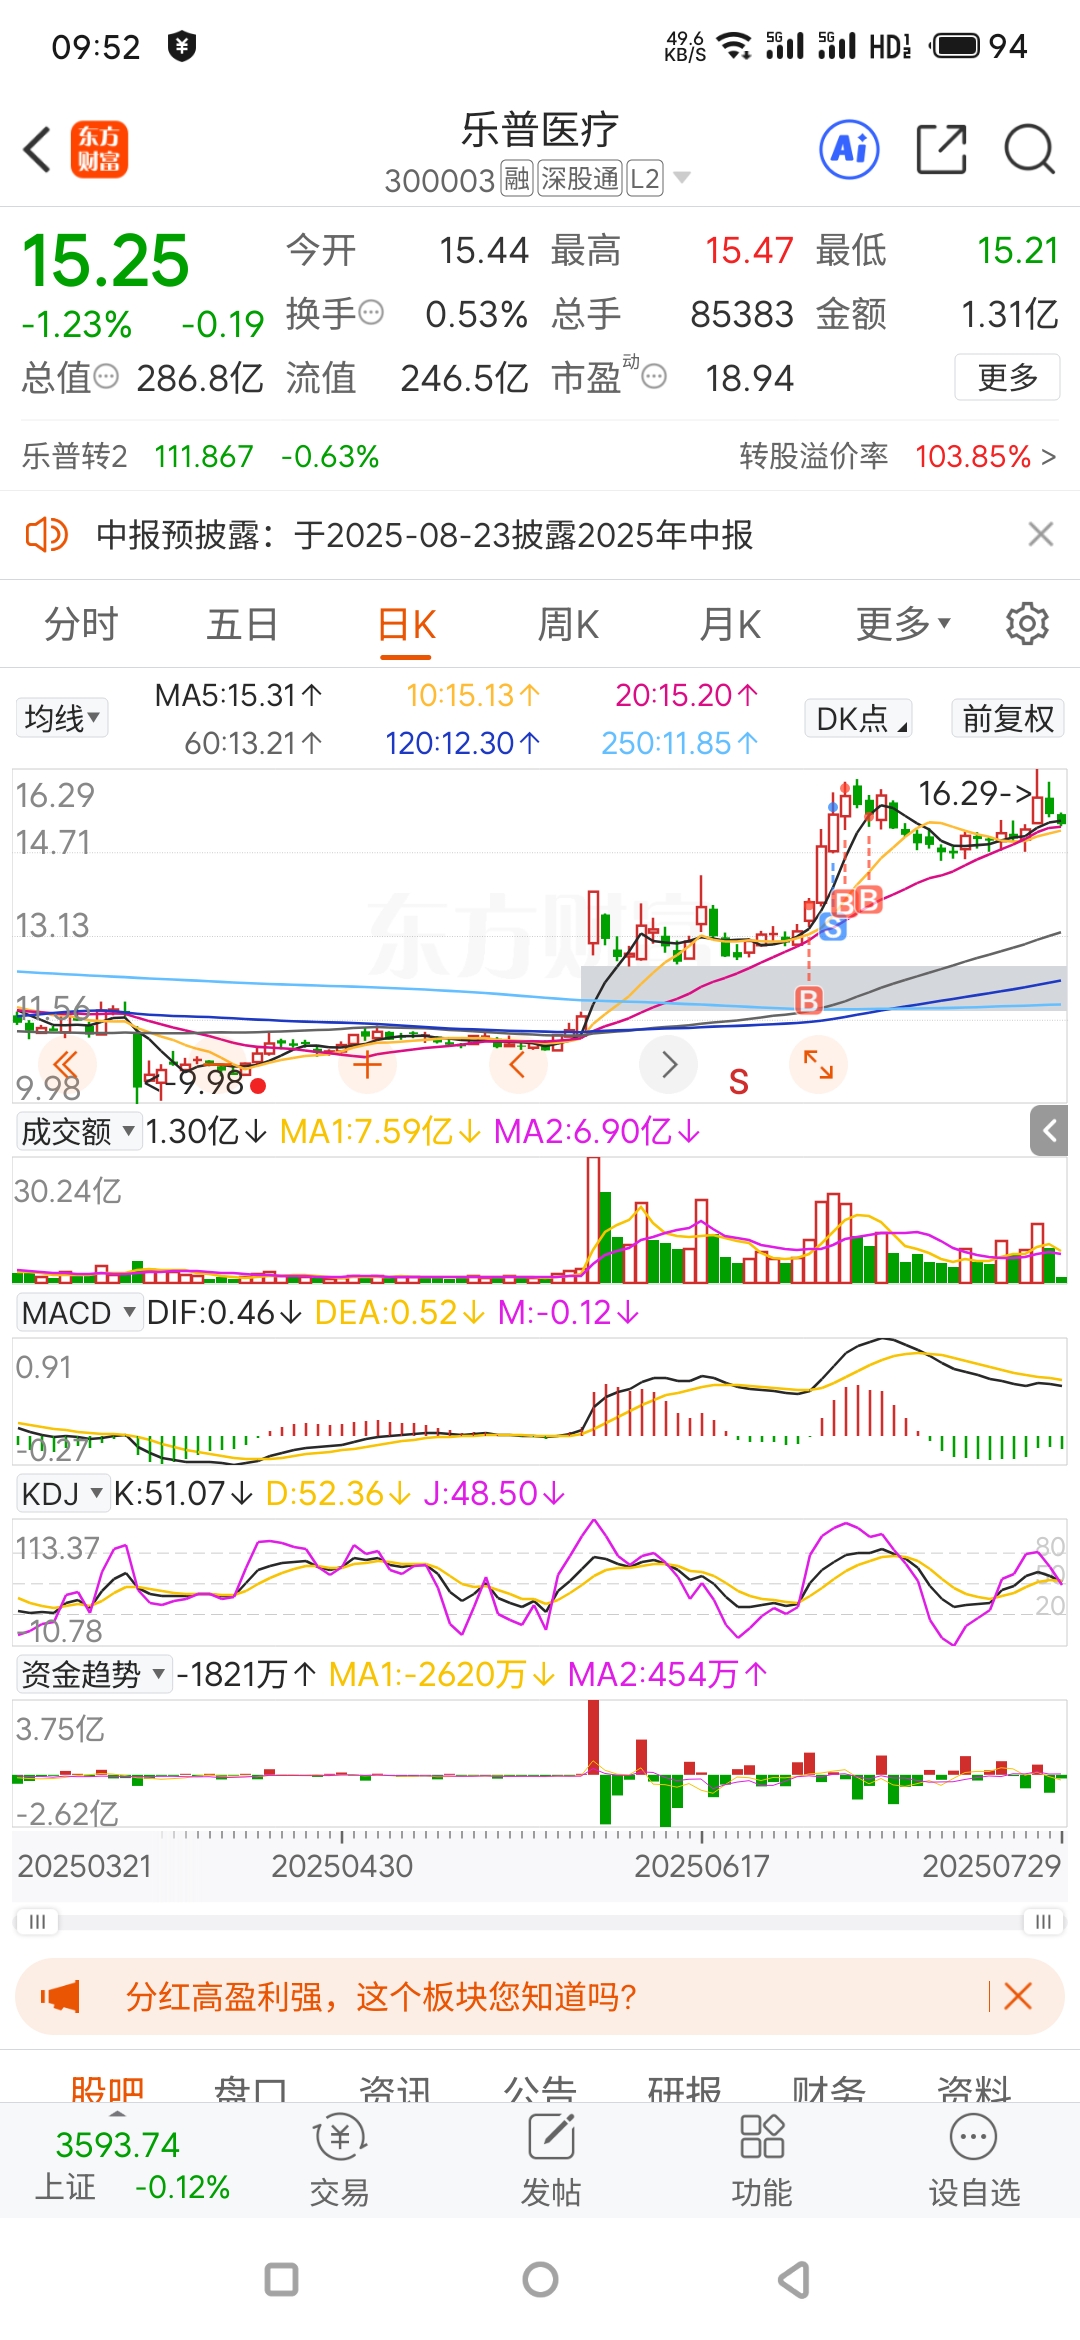The width and height of the screenshot is (1080, 2340).
Task: Tap the megaphone icon in promo banner
Action: coord(60,1997)
